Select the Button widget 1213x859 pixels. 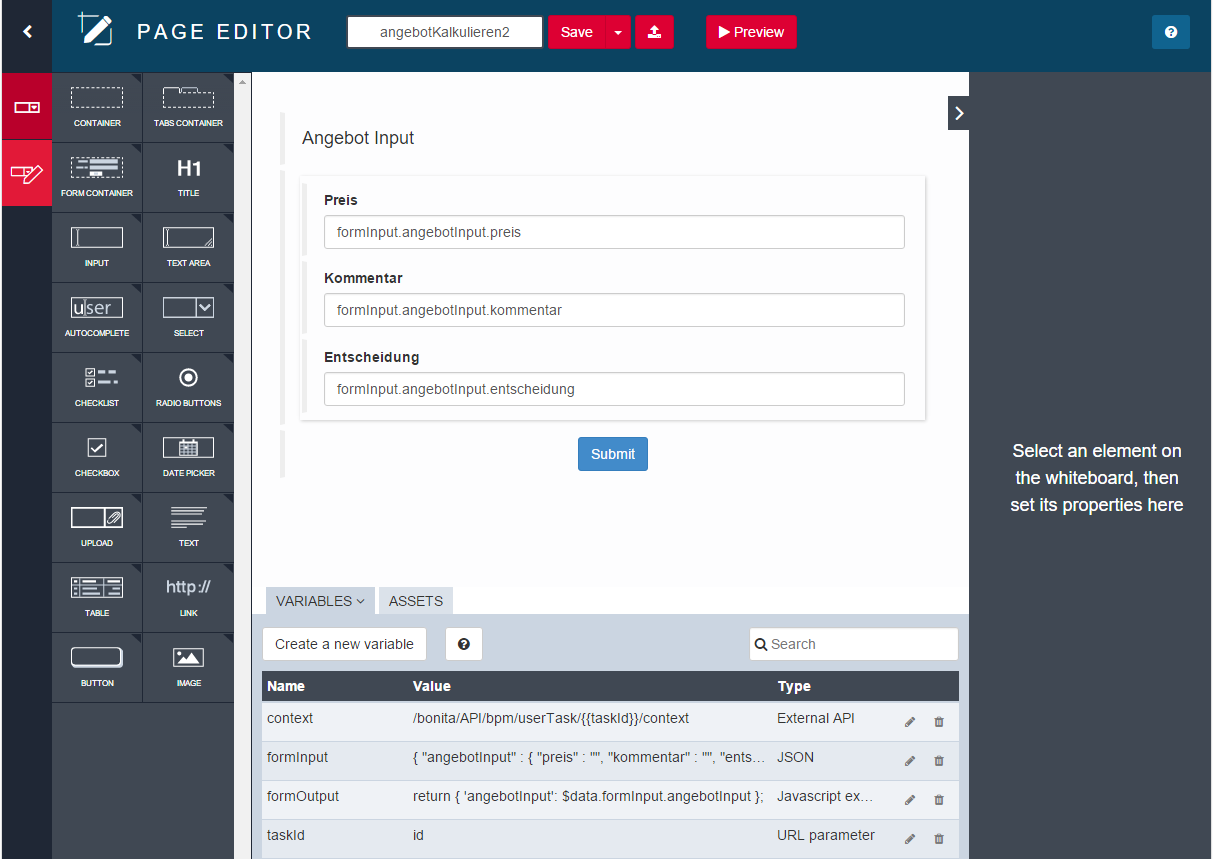(97, 667)
